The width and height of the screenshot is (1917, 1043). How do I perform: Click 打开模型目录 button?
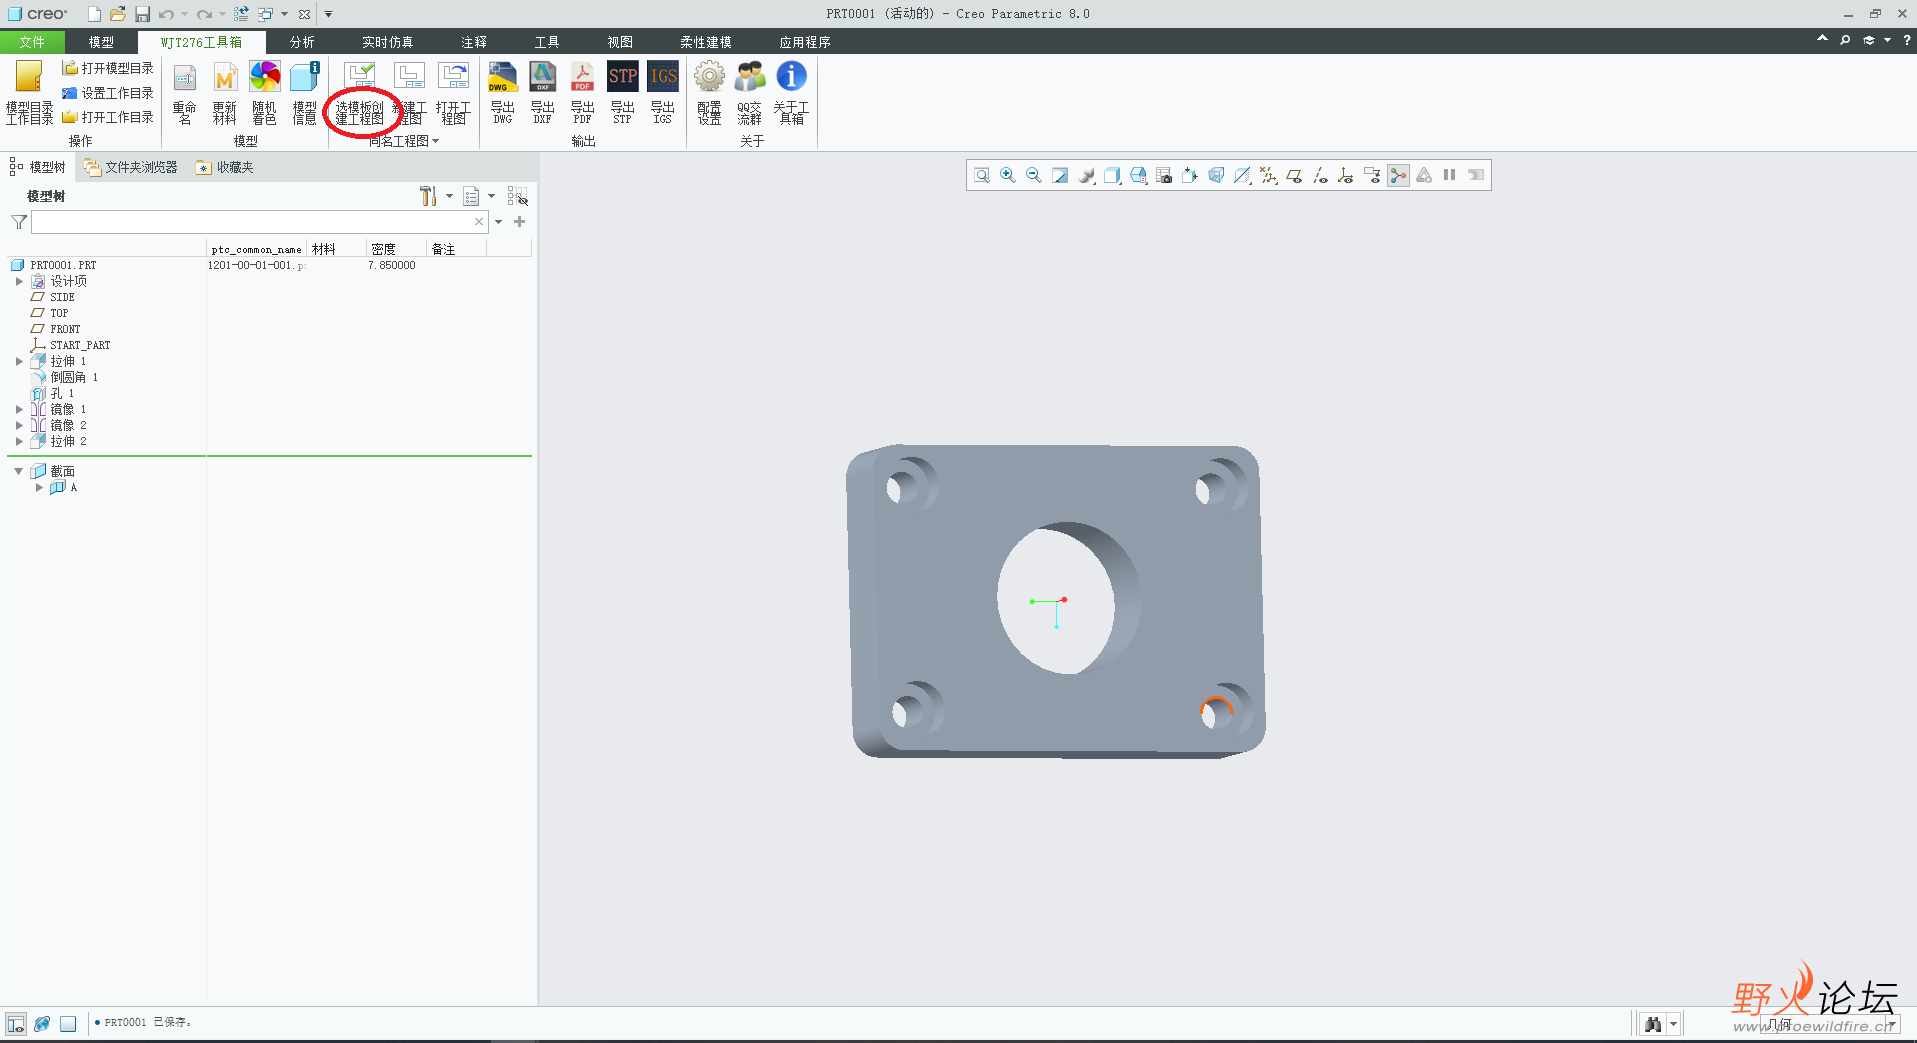[108, 68]
